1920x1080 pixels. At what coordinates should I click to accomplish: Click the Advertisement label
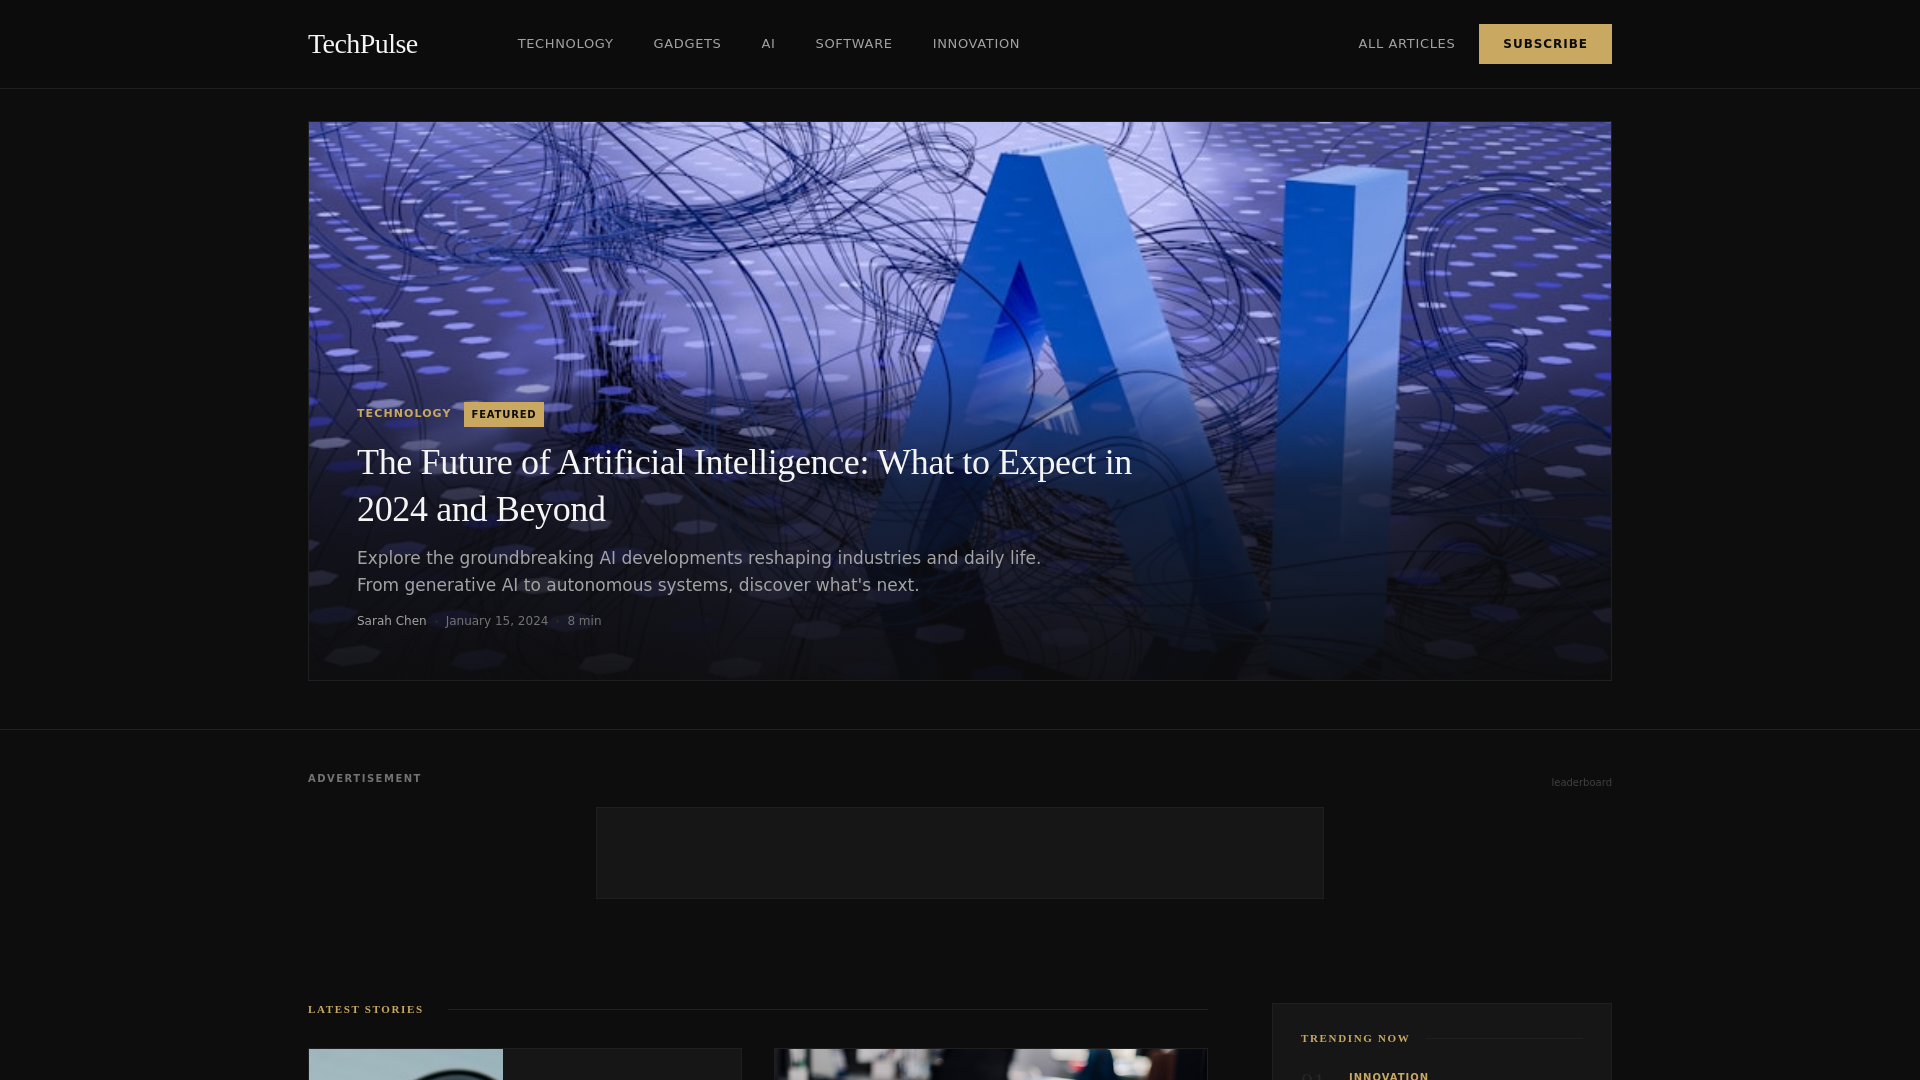[365, 778]
